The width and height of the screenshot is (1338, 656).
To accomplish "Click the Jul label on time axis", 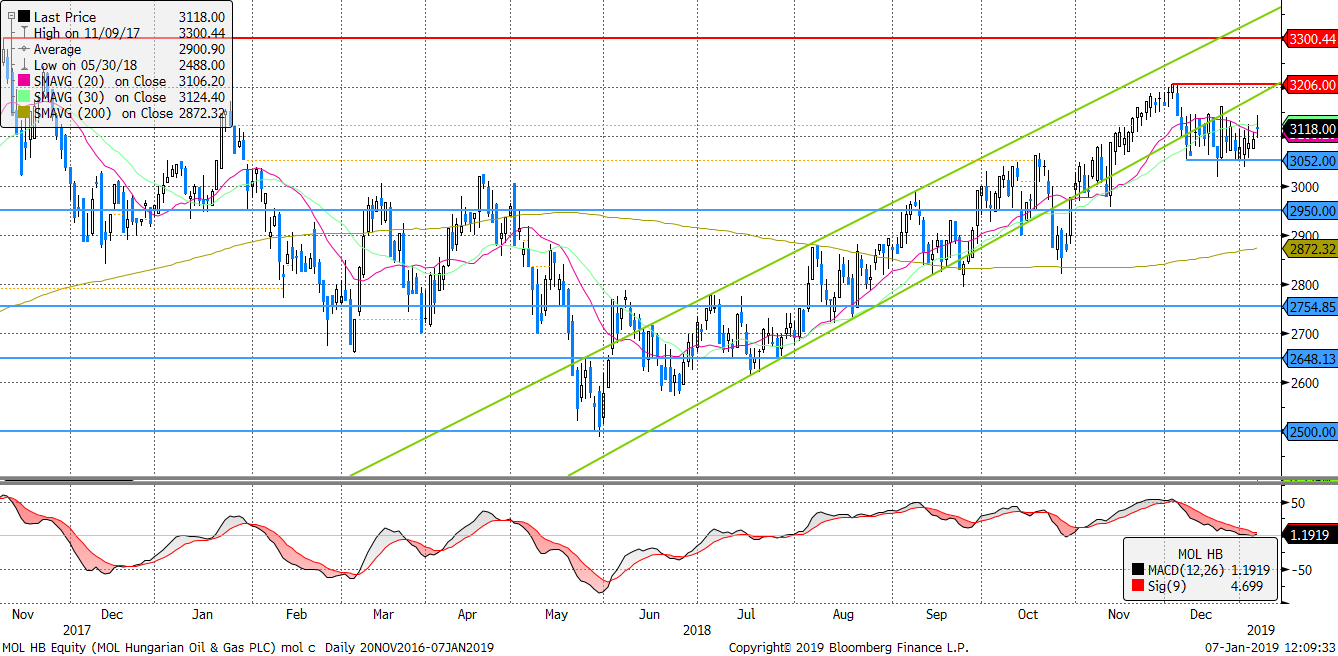I will [744, 615].
